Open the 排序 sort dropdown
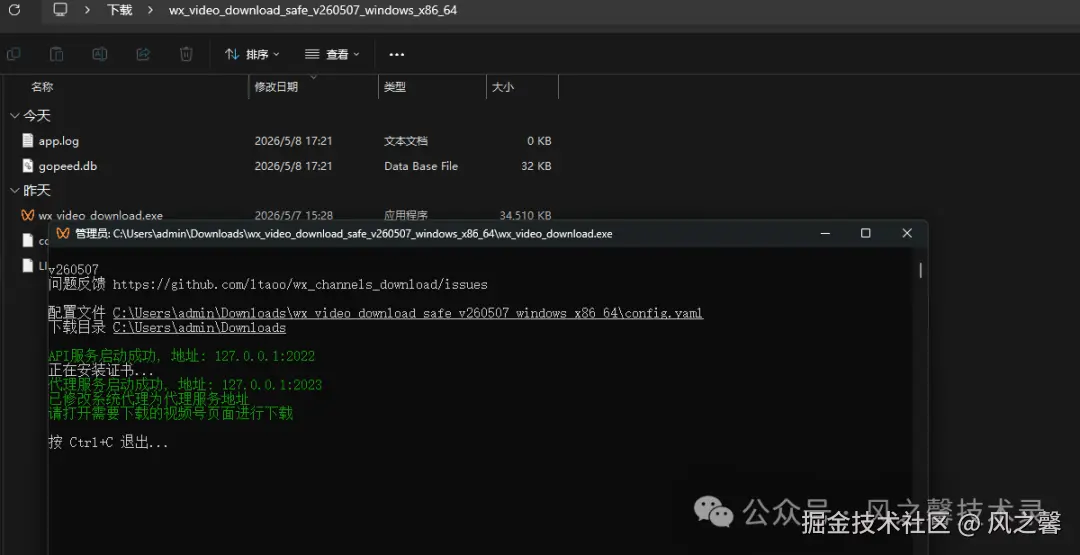 (252, 54)
